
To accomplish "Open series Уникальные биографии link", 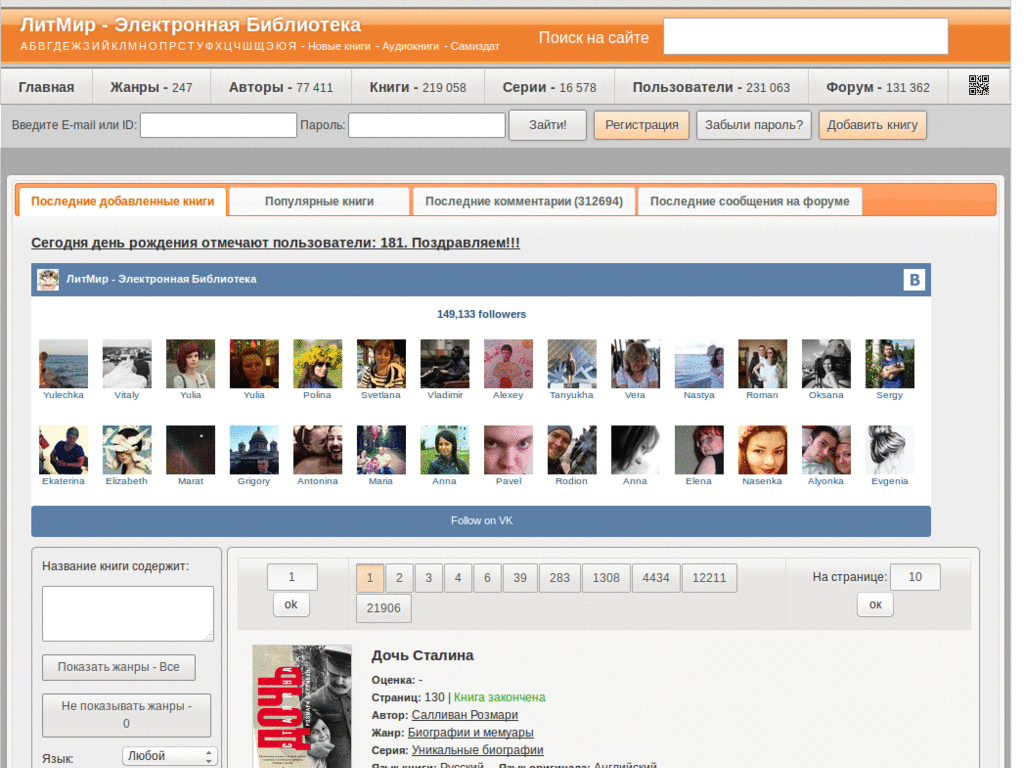I will pos(477,750).
